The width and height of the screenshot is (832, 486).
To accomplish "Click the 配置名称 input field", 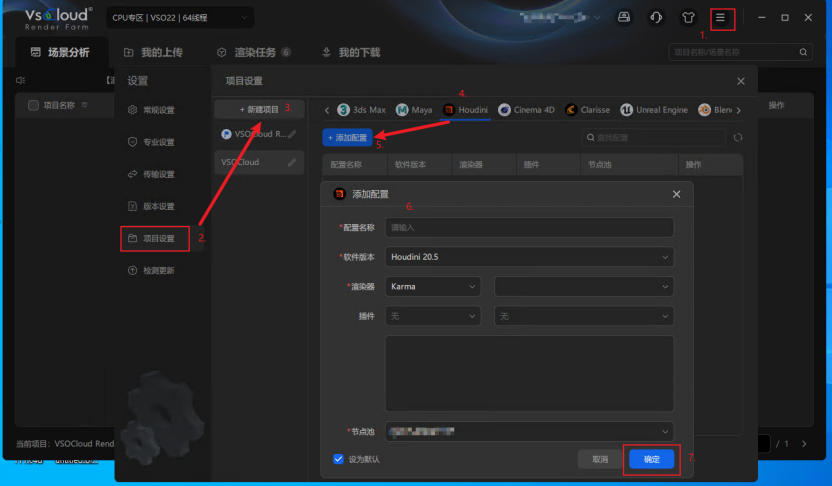I will [x=530, y=228].
